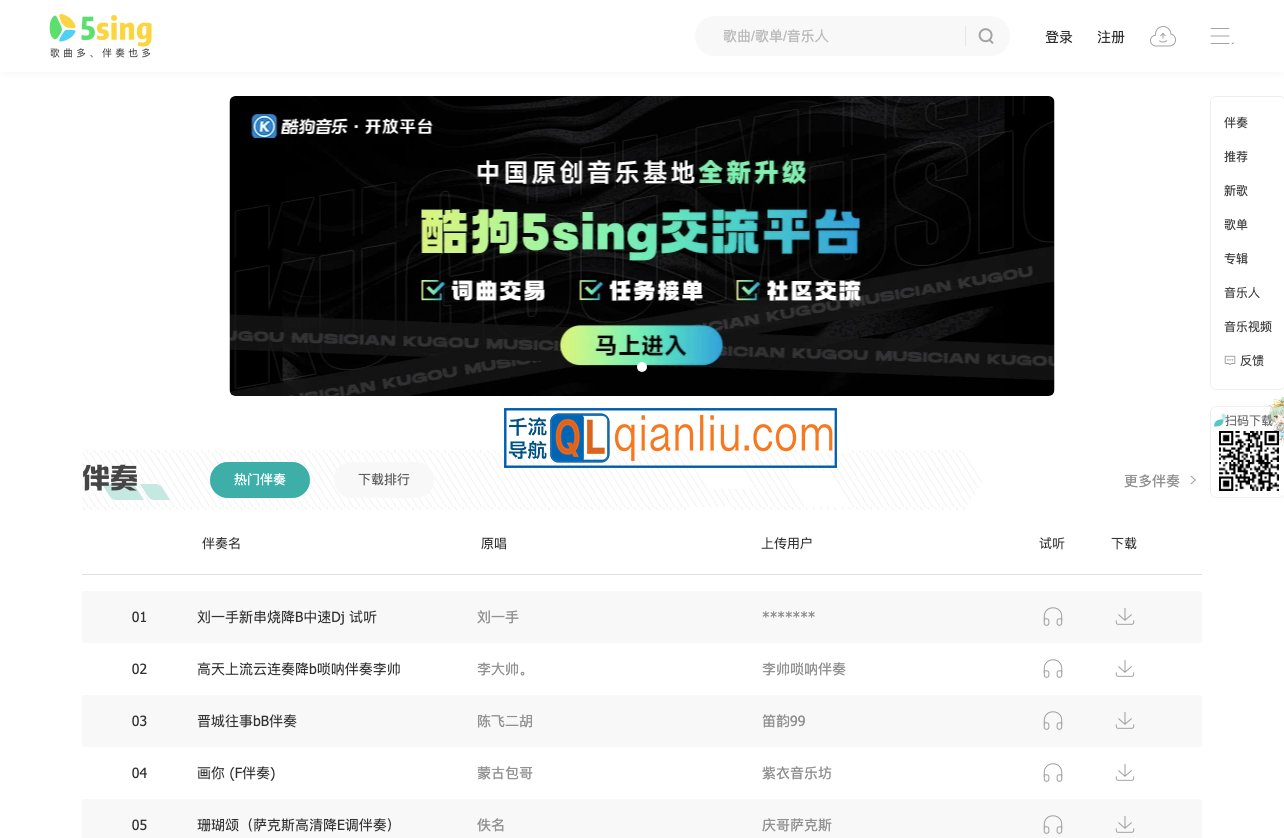Click download icon for 高天上流云 row
This screenshot has height=838, width=1284.
pos(1125,669)
